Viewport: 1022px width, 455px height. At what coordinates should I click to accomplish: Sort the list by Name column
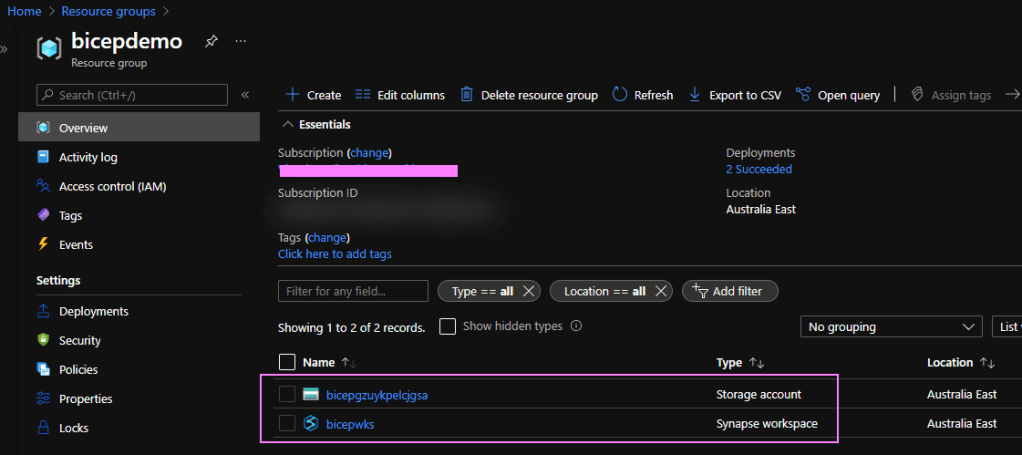click(x=319, y=362)
